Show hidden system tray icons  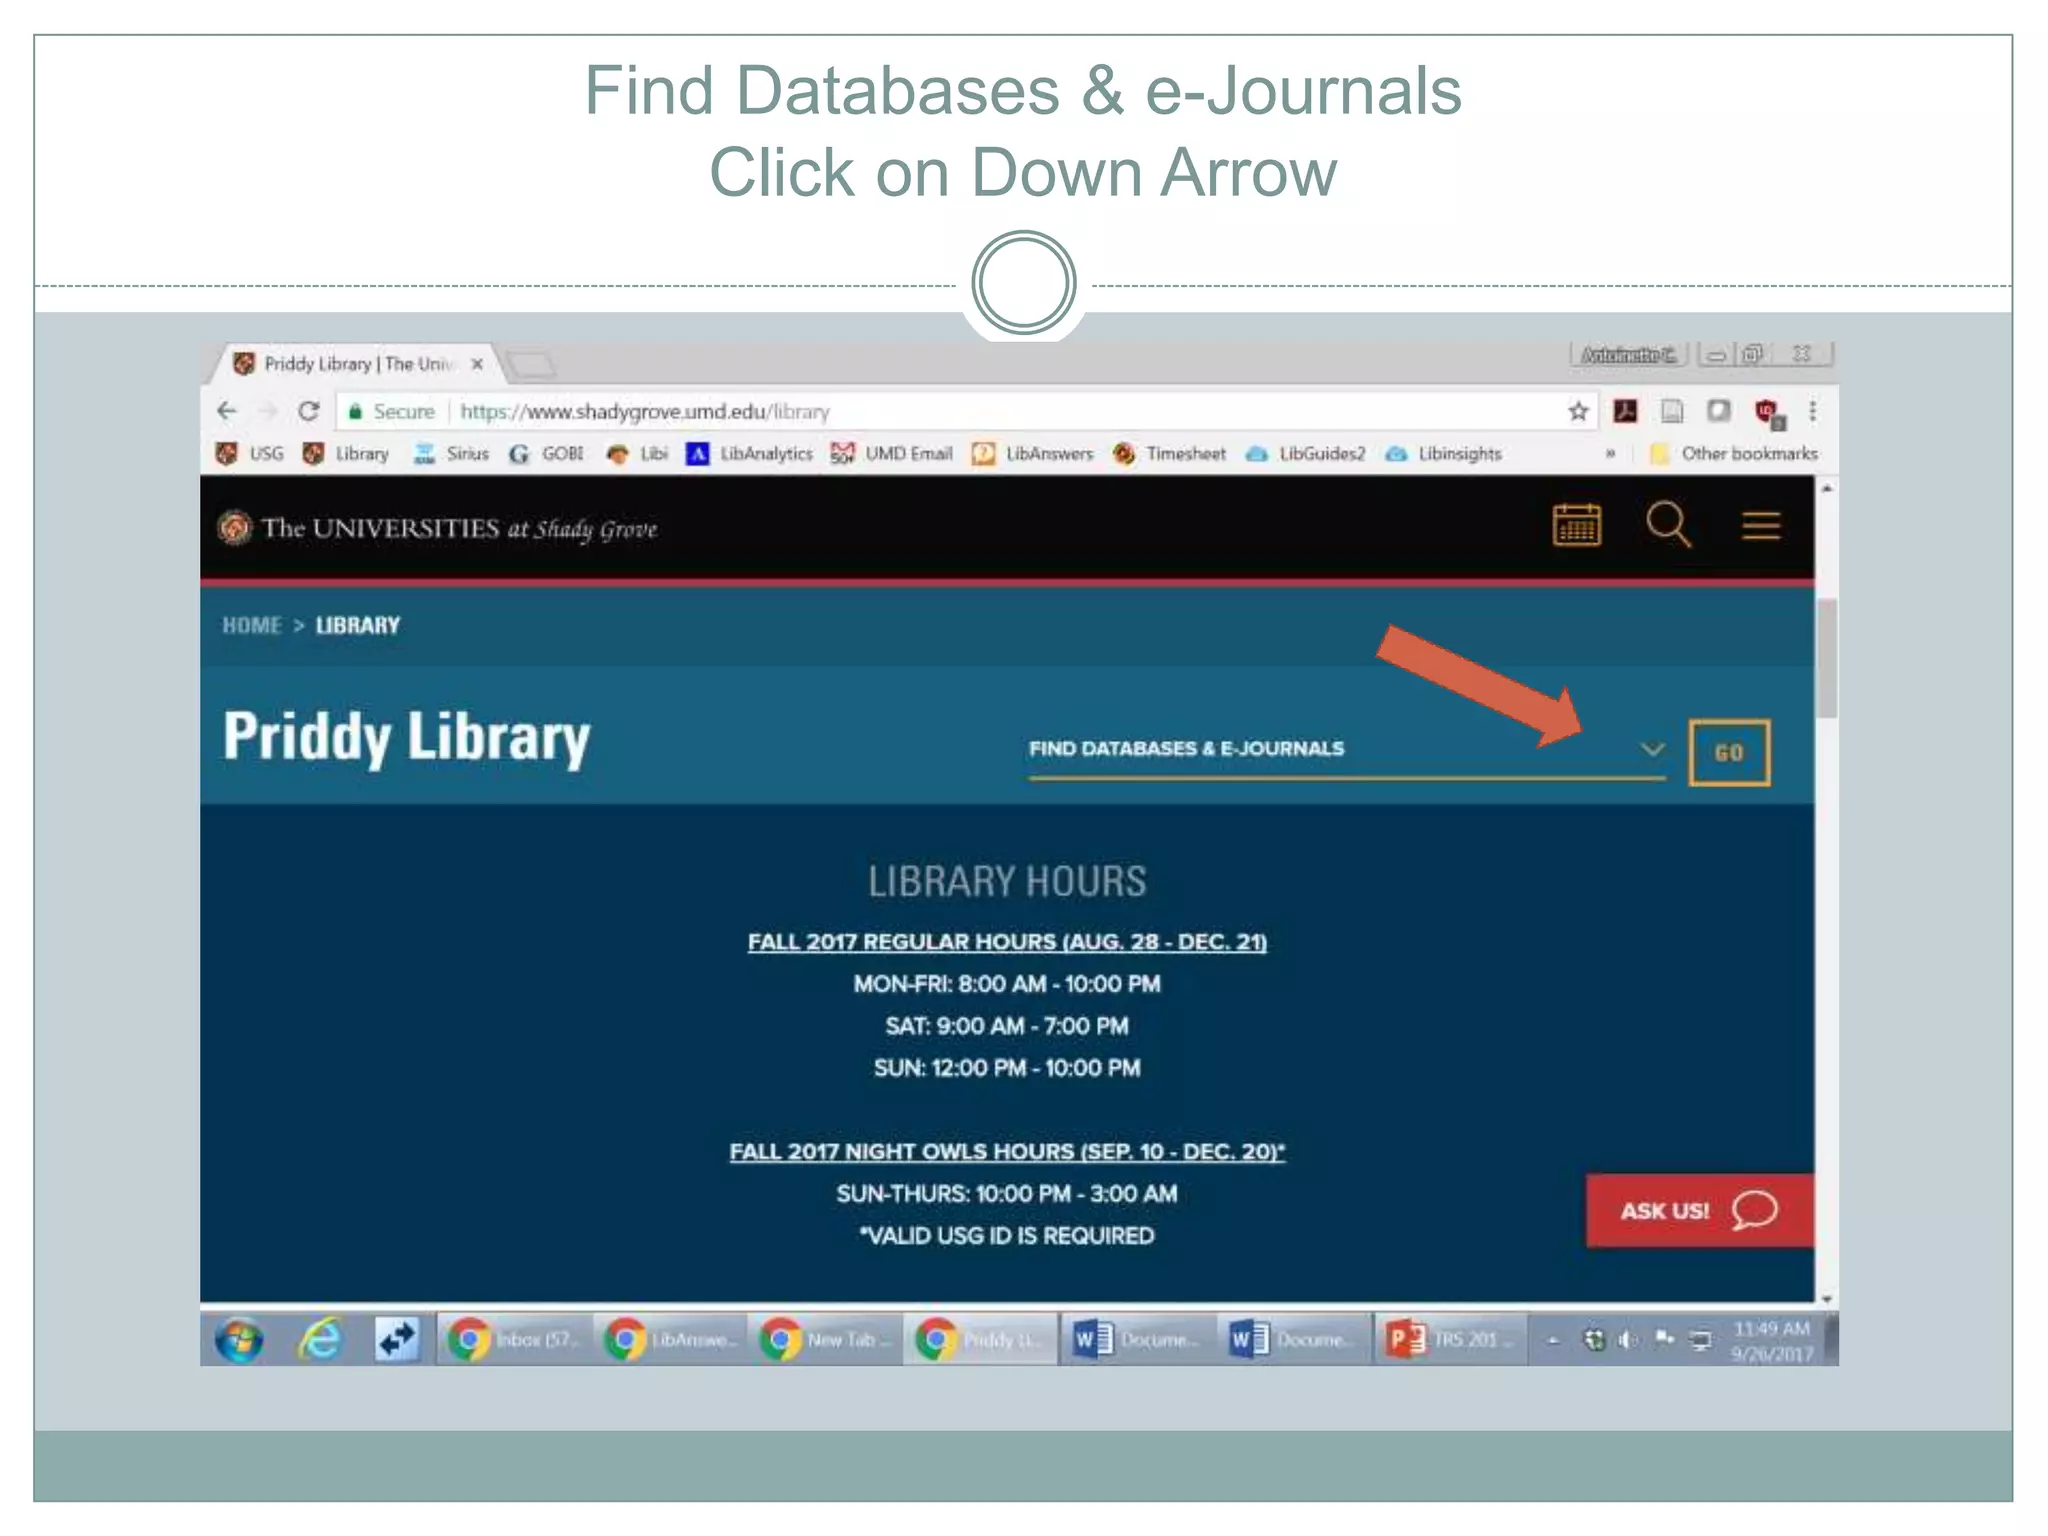(1553, 1341)
